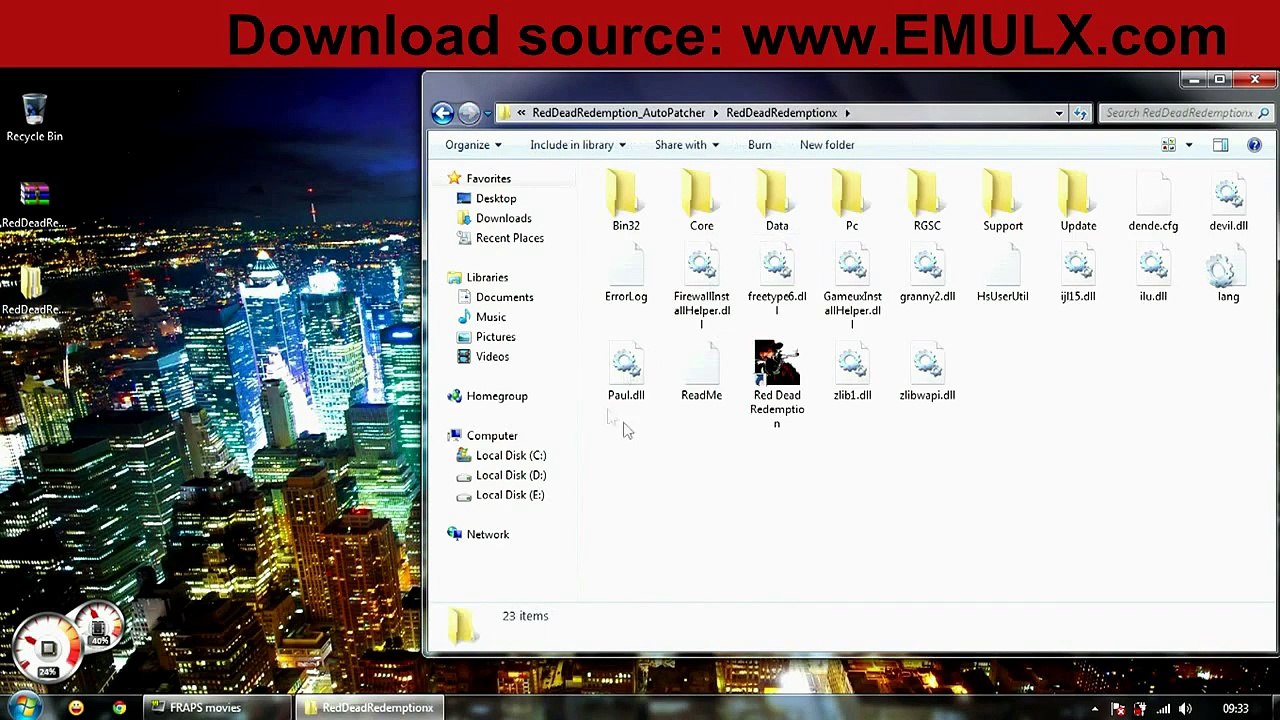The height and width of the screenshot is (720, 1280).
Task: Select the lang file
Action: point(1228,275)
